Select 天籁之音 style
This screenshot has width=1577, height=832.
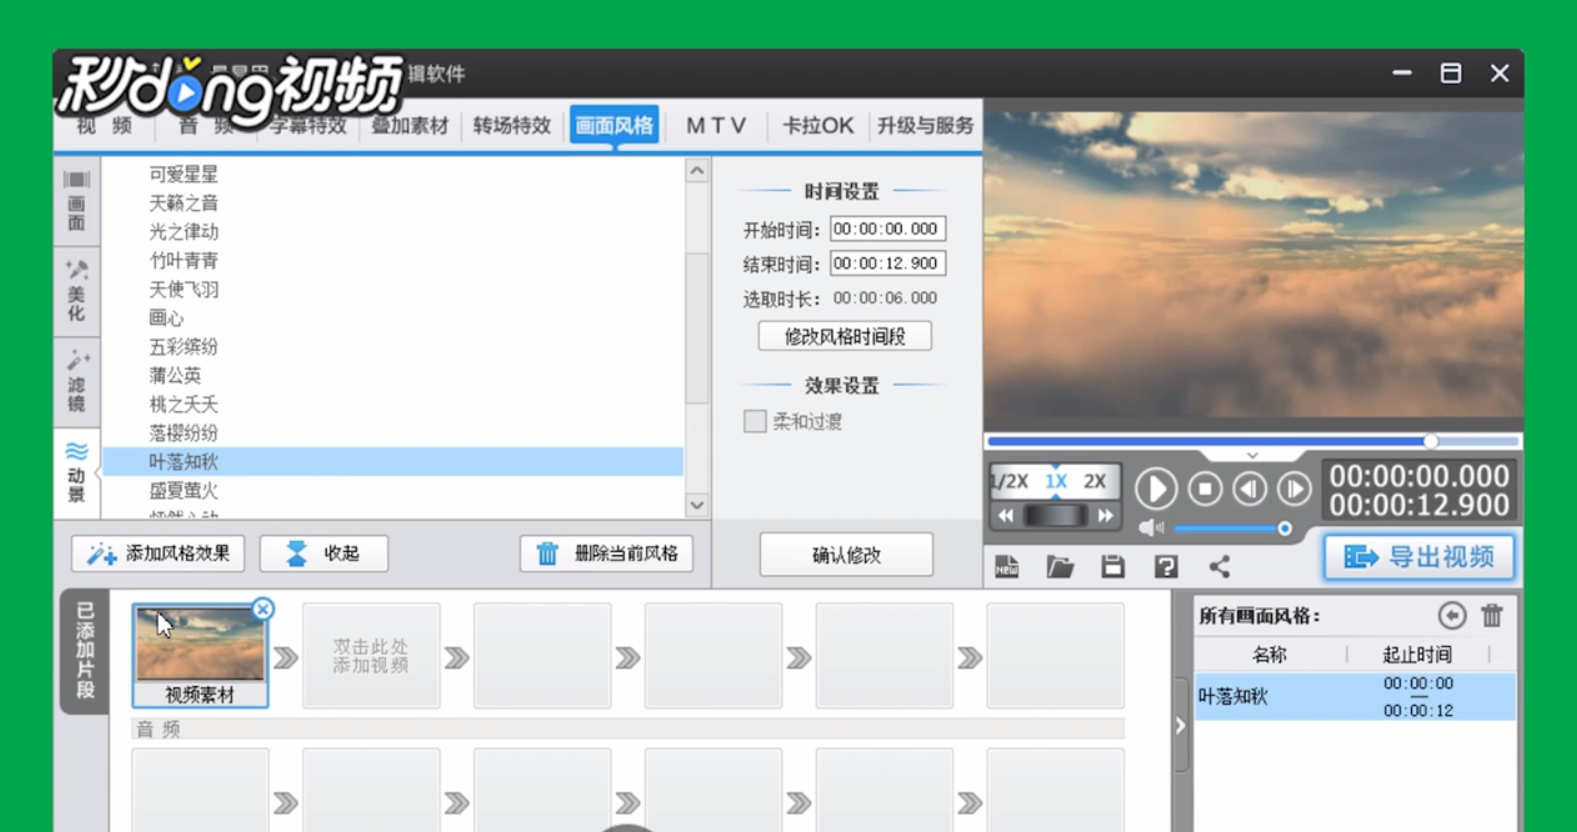pyautogui.click(x=183, y=203)
